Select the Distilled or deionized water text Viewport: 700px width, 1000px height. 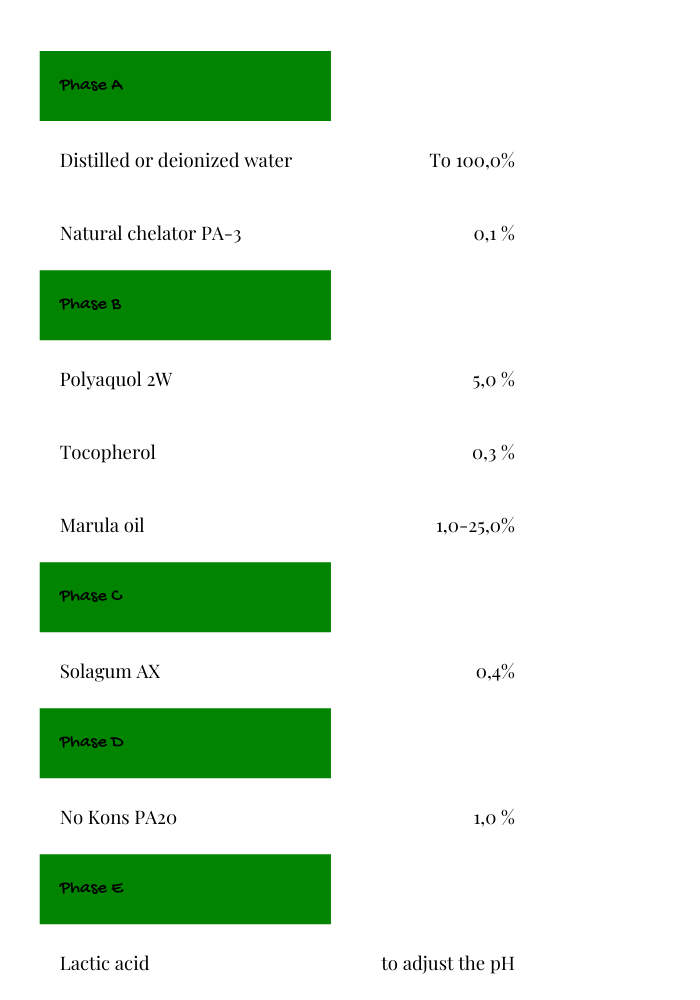pyautogui.click(x=176, y=160)
